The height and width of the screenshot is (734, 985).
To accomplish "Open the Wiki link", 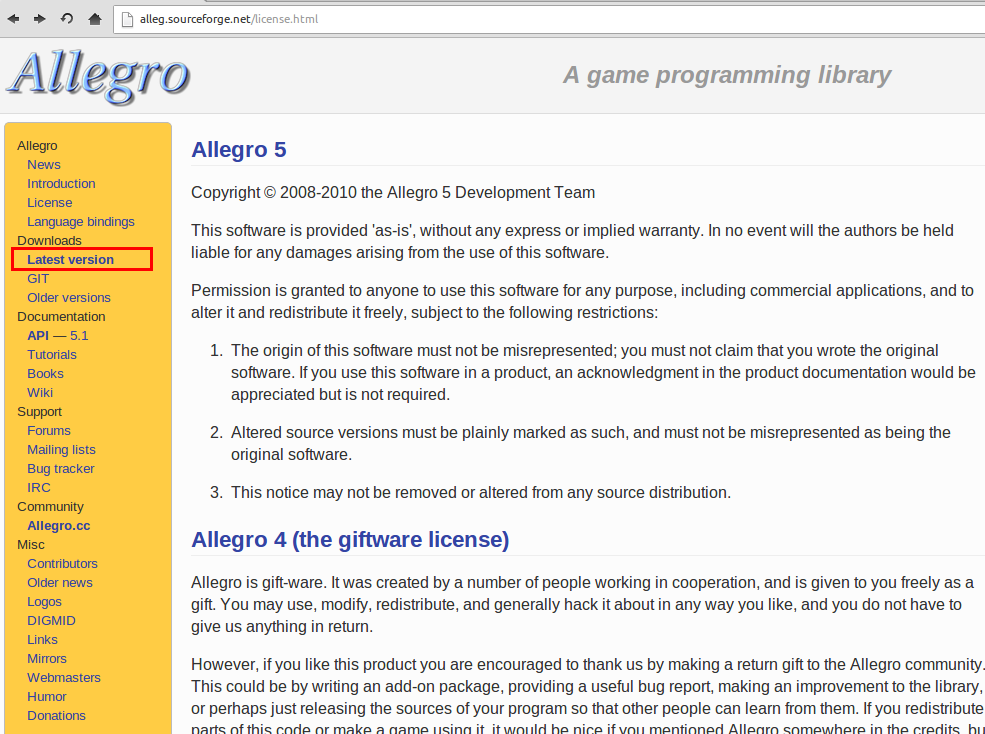I will tap(40, 392).
